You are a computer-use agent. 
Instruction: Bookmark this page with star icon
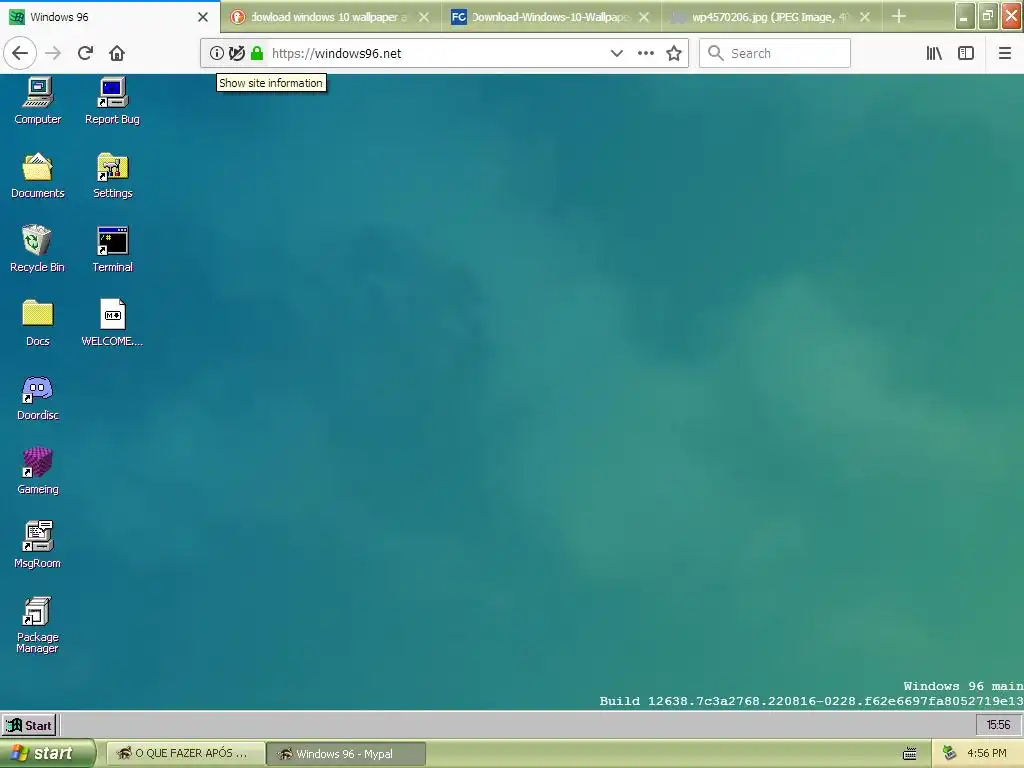coord(674,53)
